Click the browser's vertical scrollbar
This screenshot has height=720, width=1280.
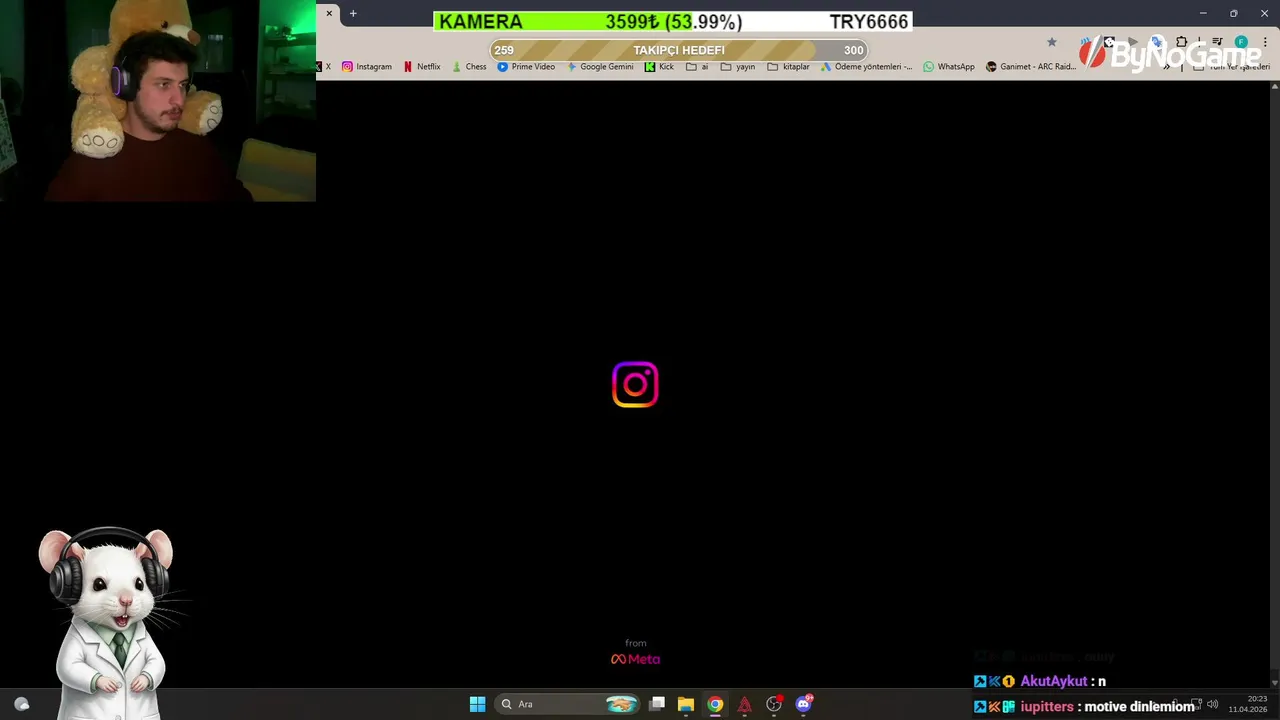tap(1274, 383)
